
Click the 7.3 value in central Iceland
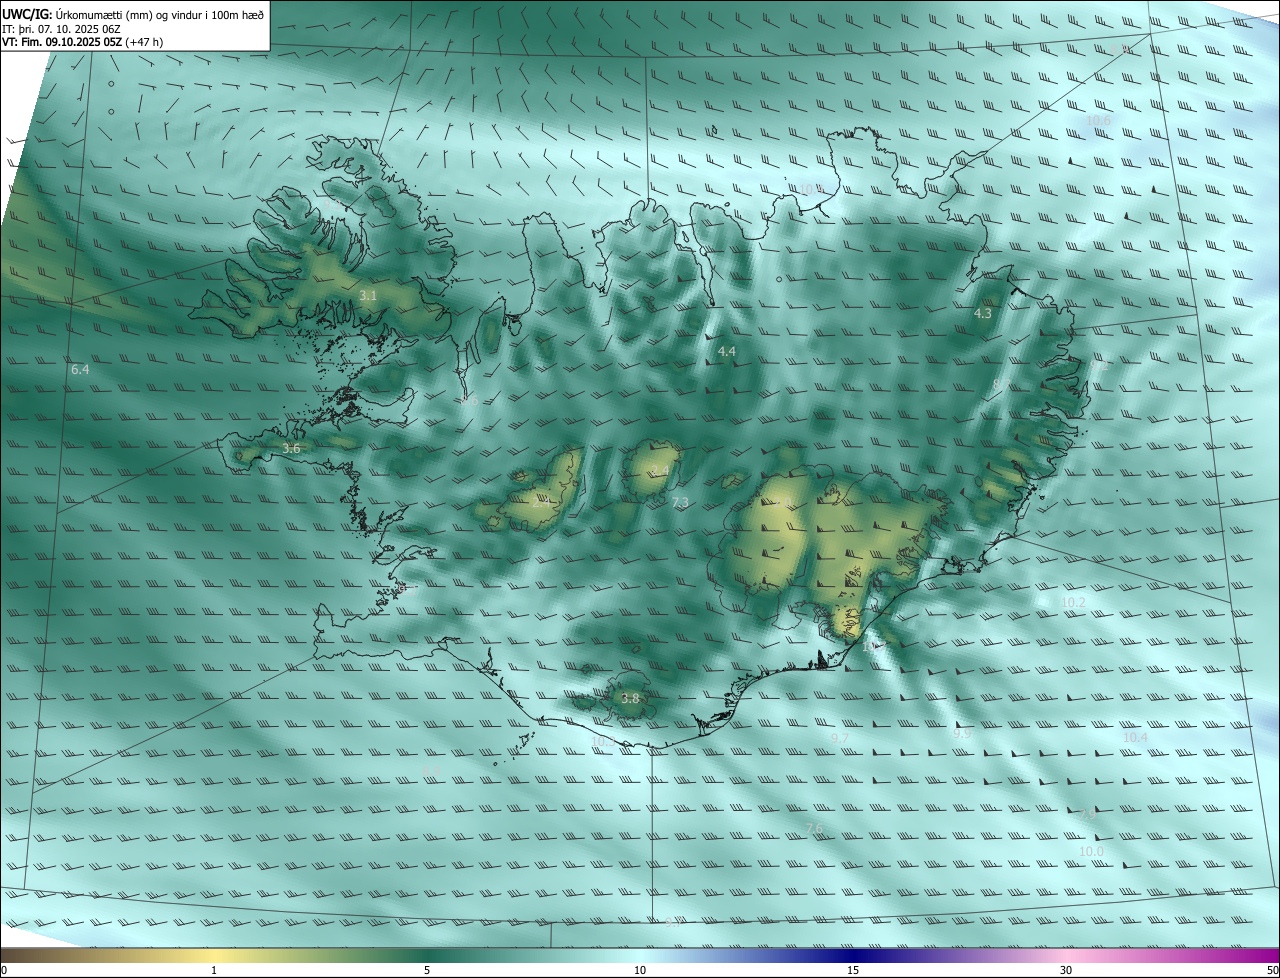pos(680,502)
